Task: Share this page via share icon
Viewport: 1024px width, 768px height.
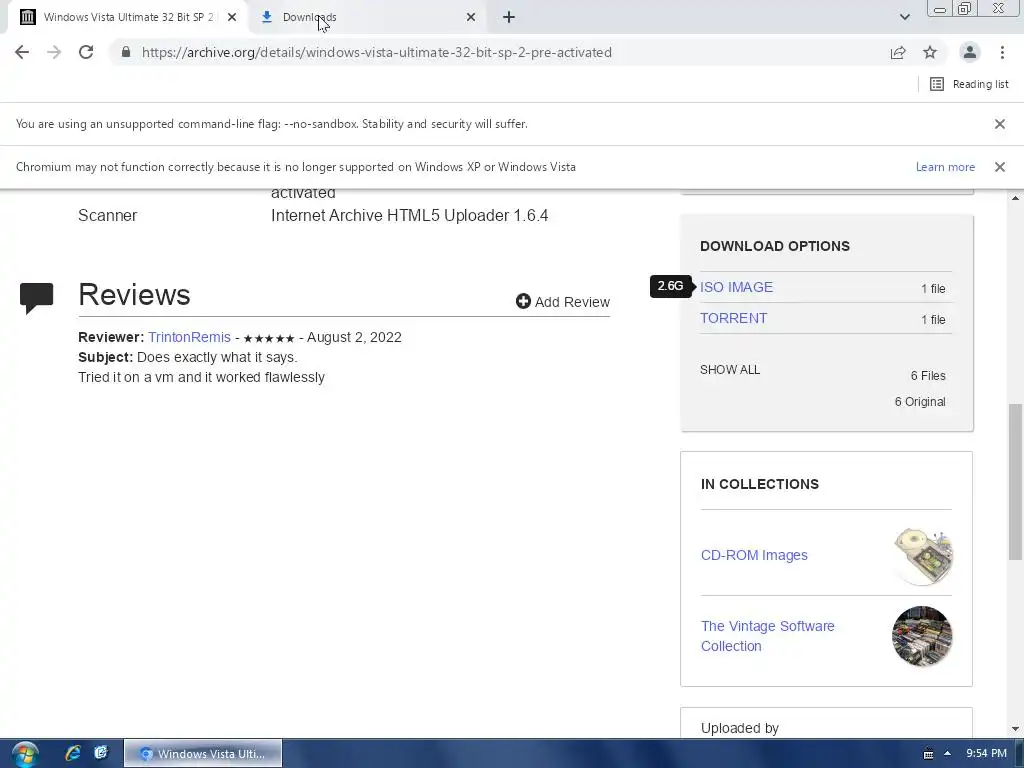Action: click(898, 52)
